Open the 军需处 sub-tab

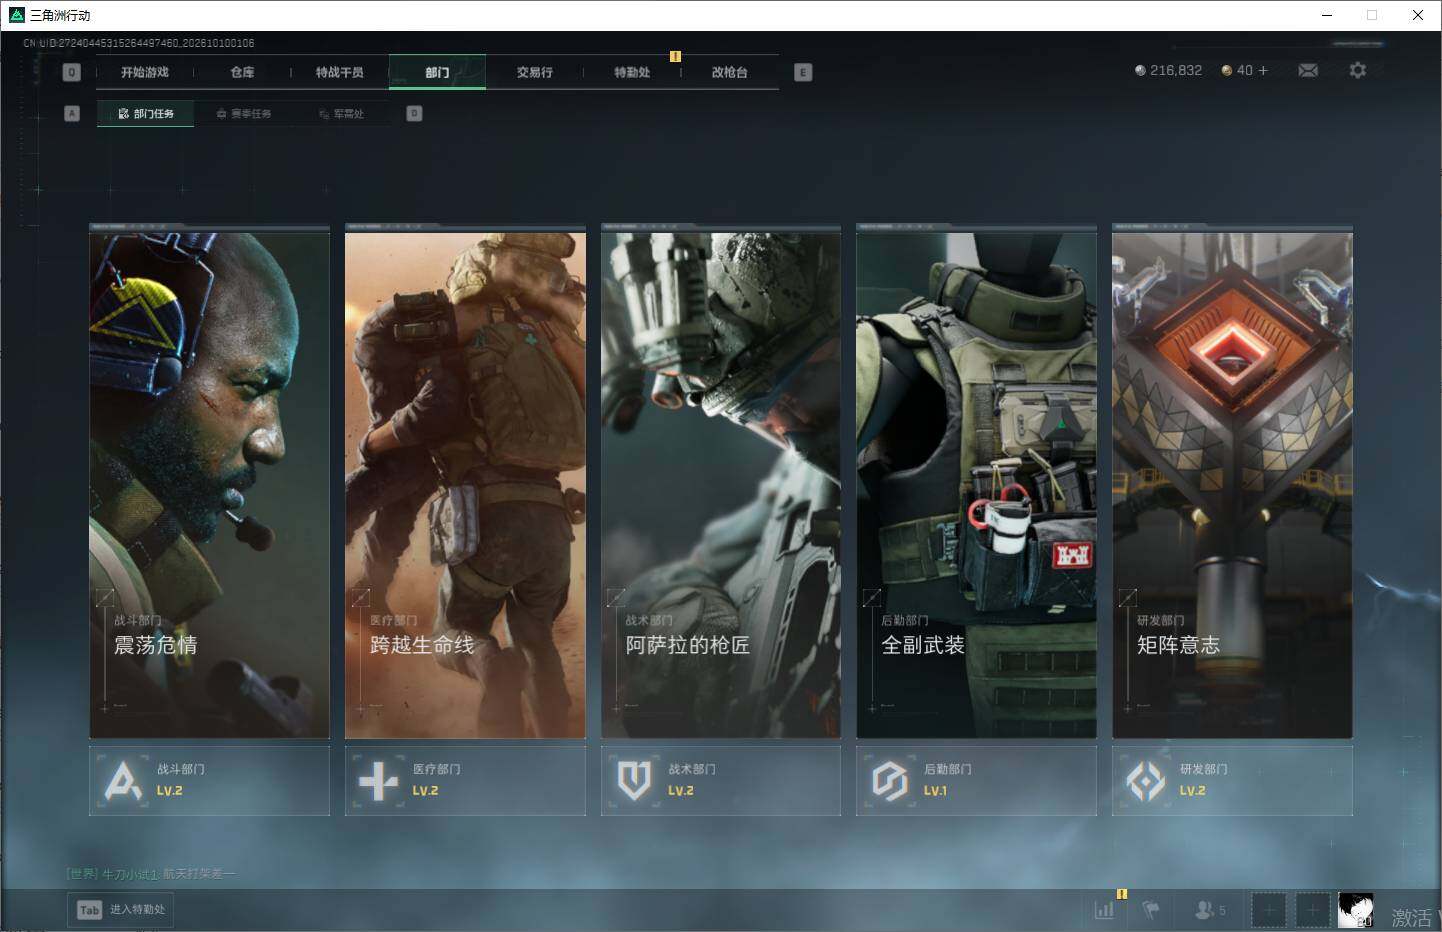pyautogui.click(x=341, y=113)
